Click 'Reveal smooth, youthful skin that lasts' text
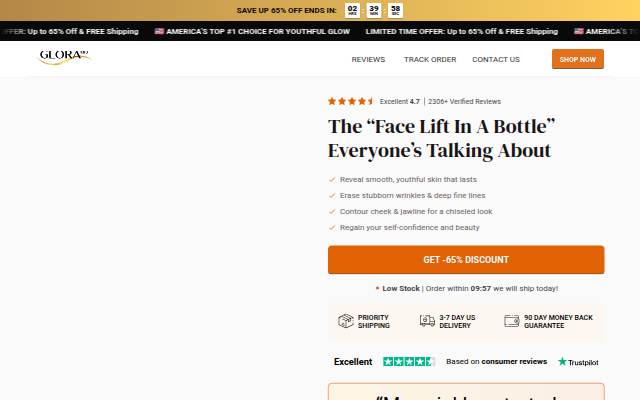640x400 pixels. [x=408, y=180]
